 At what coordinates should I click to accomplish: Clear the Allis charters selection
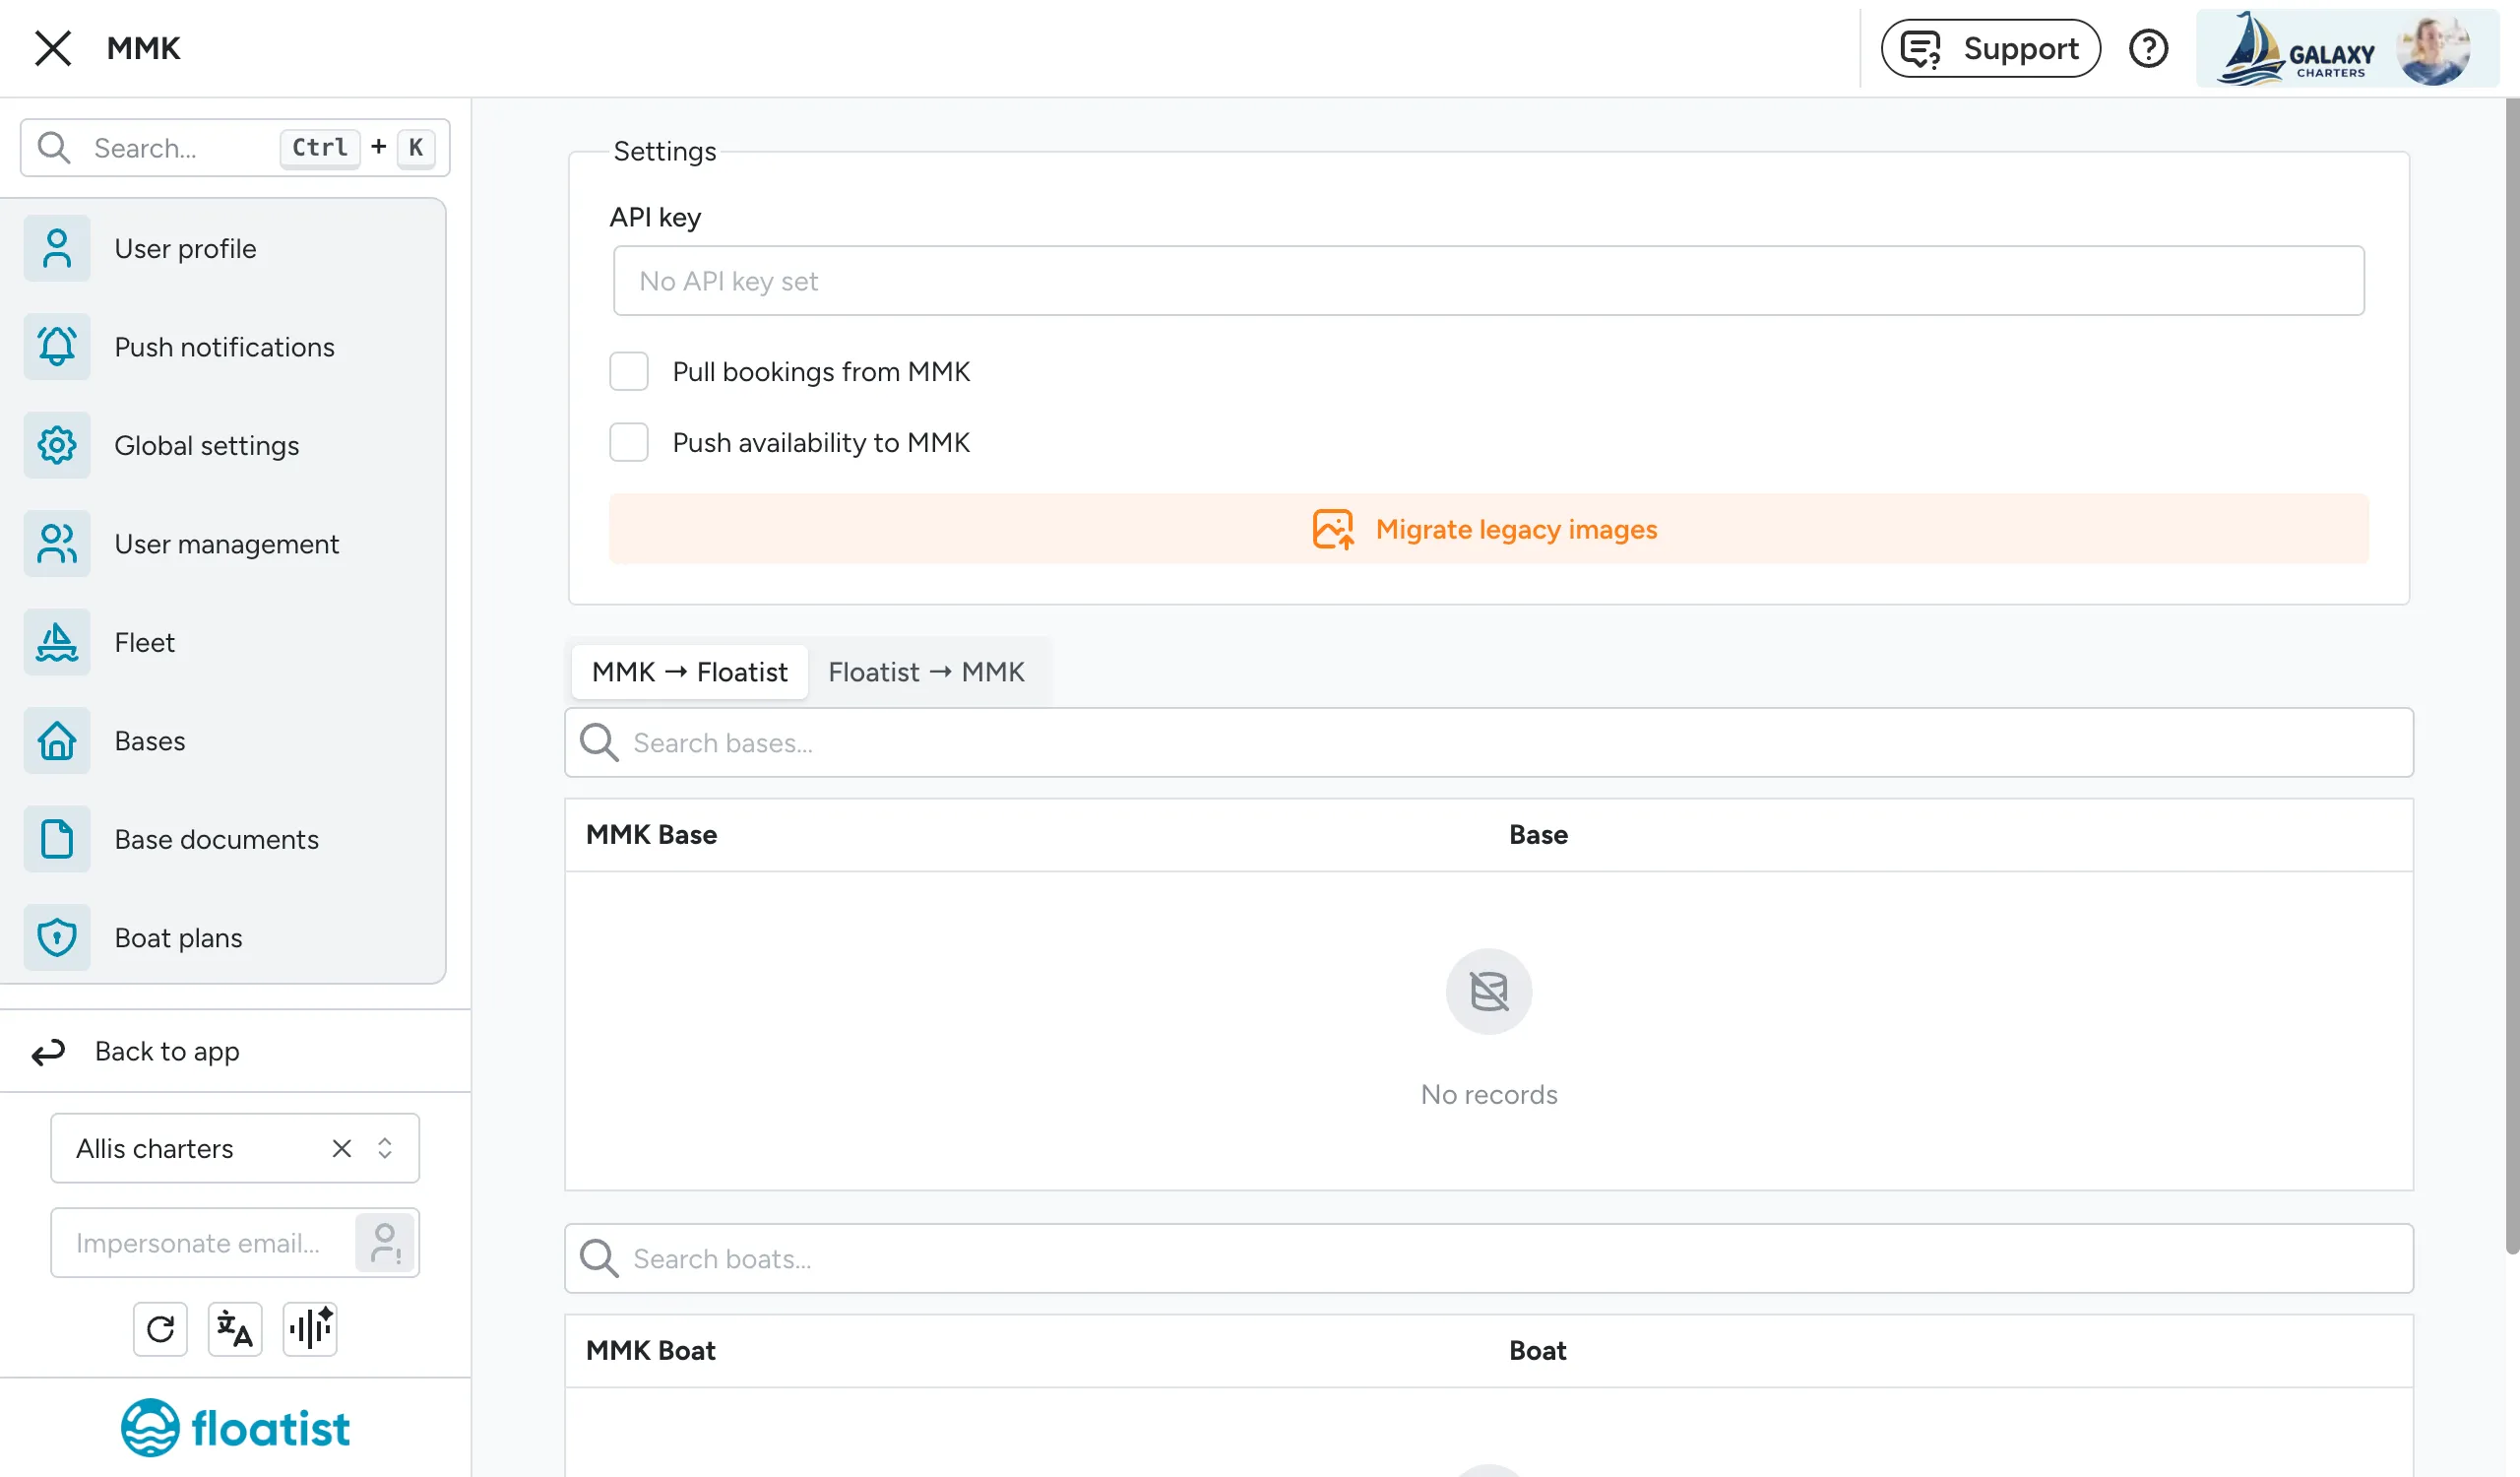pos(342,1148)
